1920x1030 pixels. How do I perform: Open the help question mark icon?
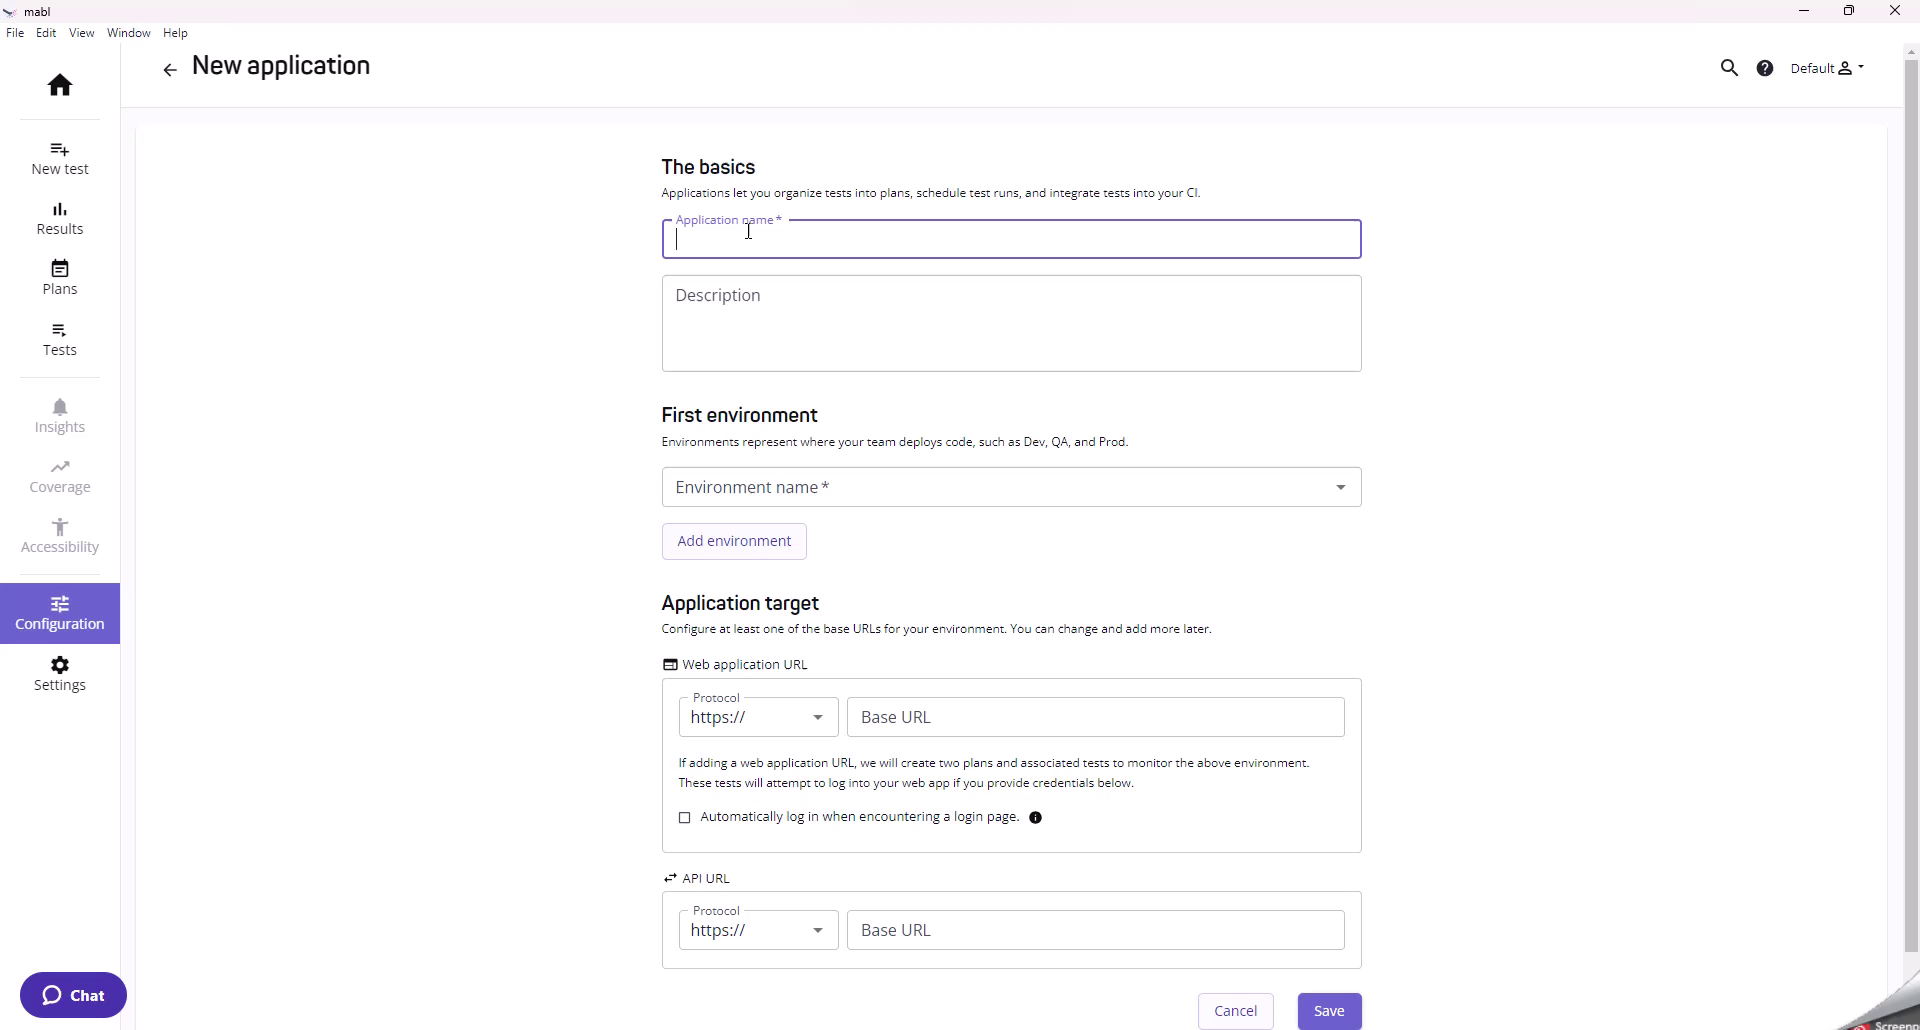coord(1765,67)
